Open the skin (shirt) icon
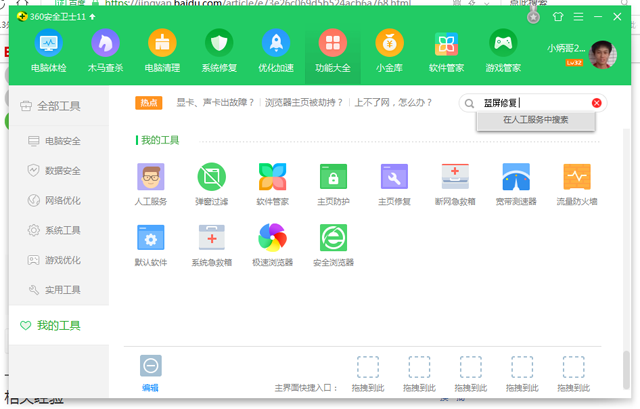Screen dimensions: 640x409 [x=558, y=17]
